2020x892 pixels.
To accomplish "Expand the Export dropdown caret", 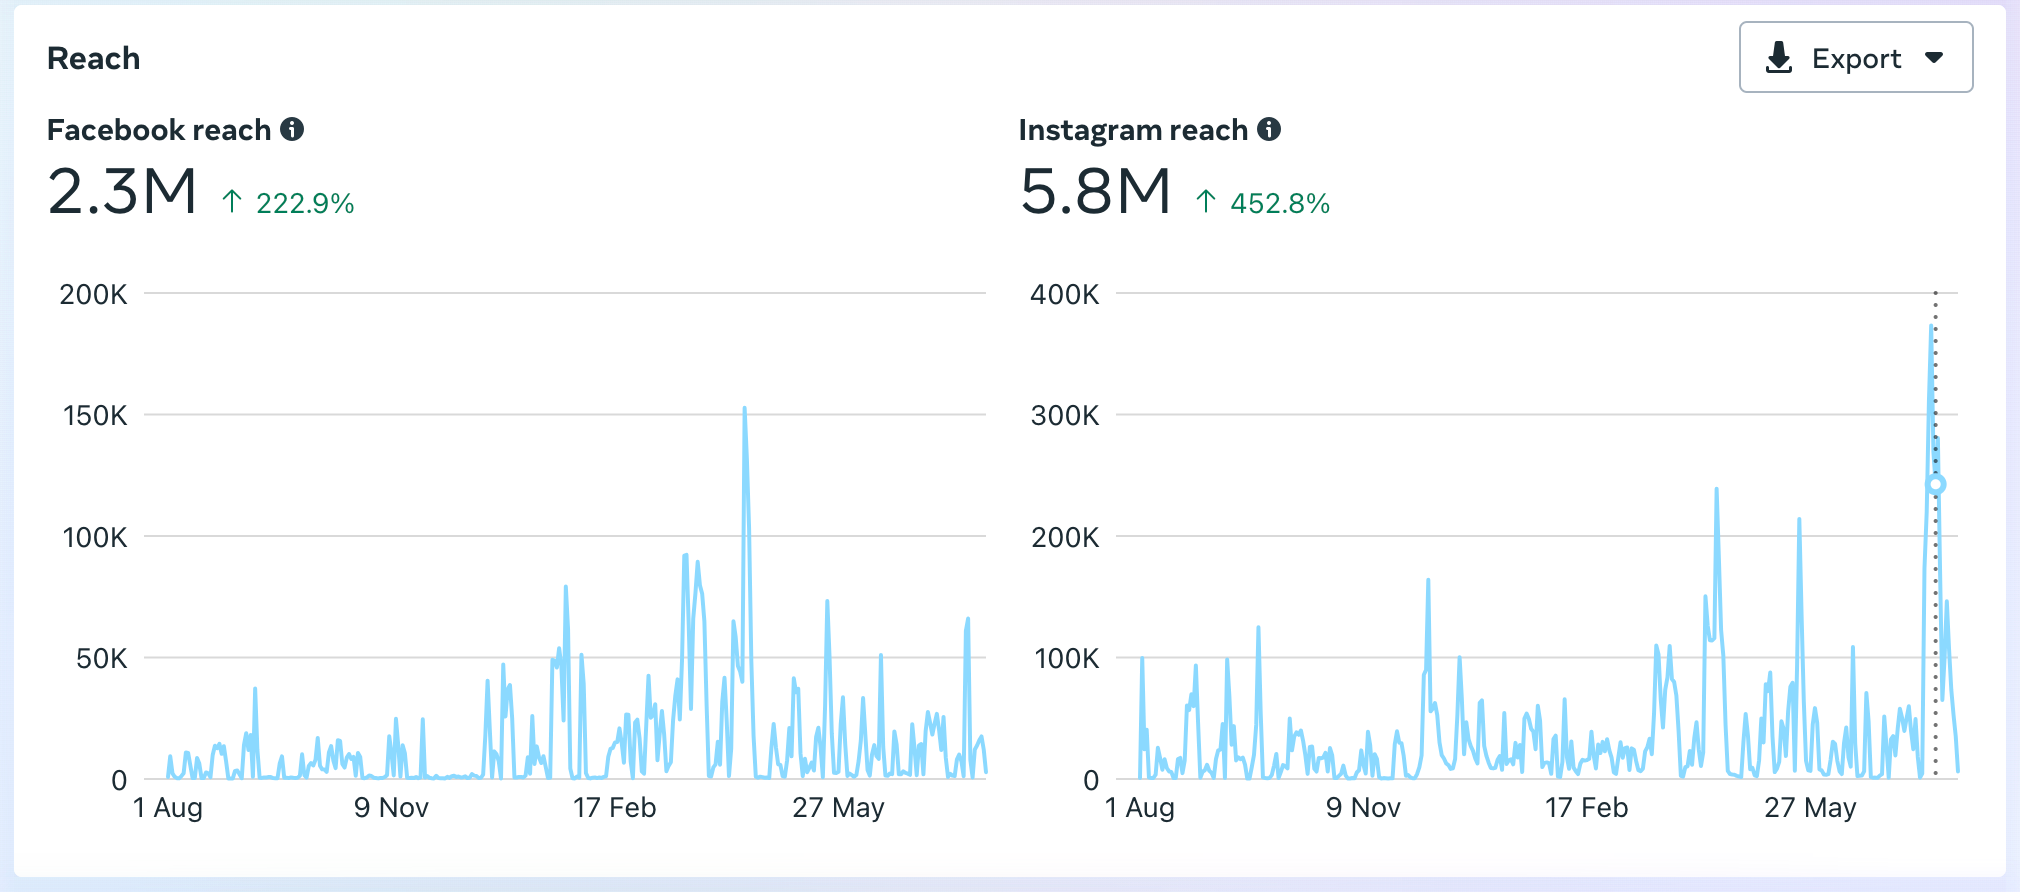I will click(x=1934, y=58).
